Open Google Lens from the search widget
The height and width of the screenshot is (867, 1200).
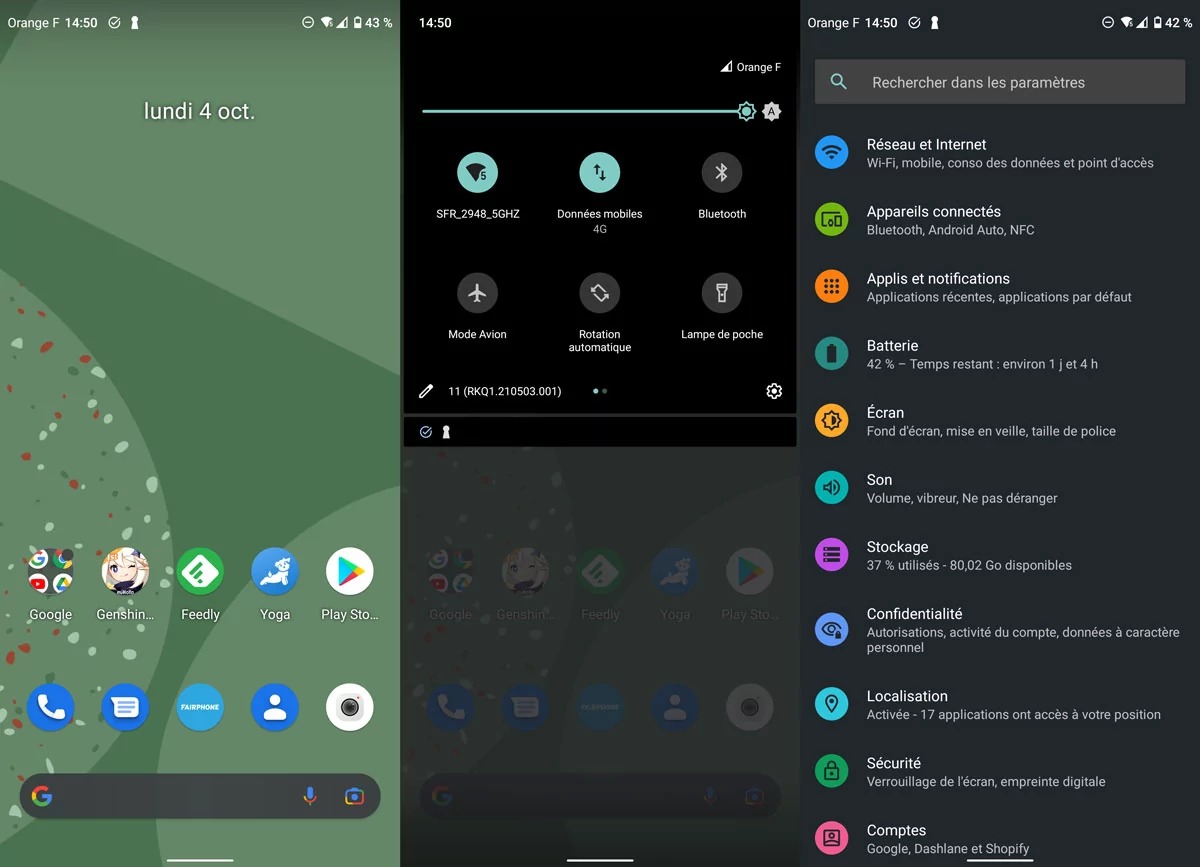coord(354,796)
